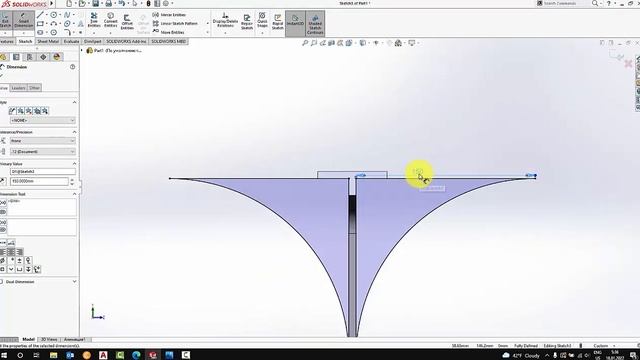
Task: Collapse the Style section
Action: click(x=74, y=102)
